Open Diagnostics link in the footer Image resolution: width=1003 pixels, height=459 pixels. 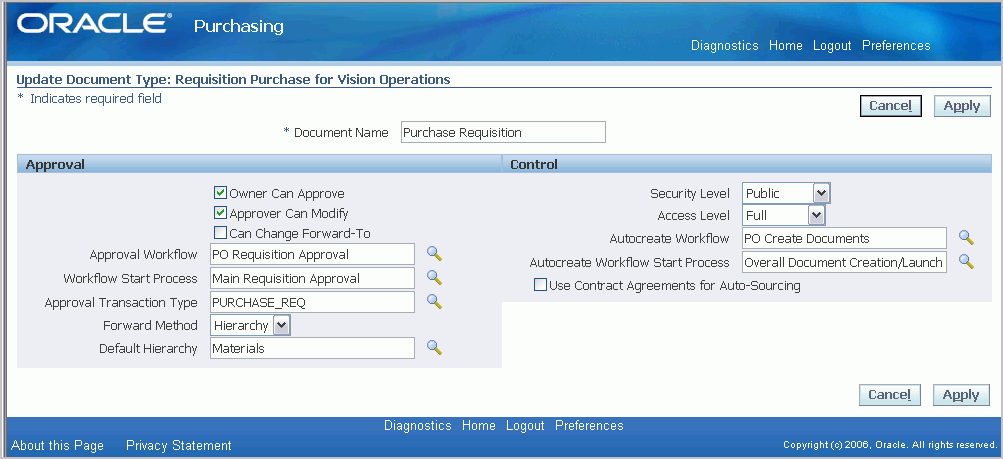[x=418, y=425]
